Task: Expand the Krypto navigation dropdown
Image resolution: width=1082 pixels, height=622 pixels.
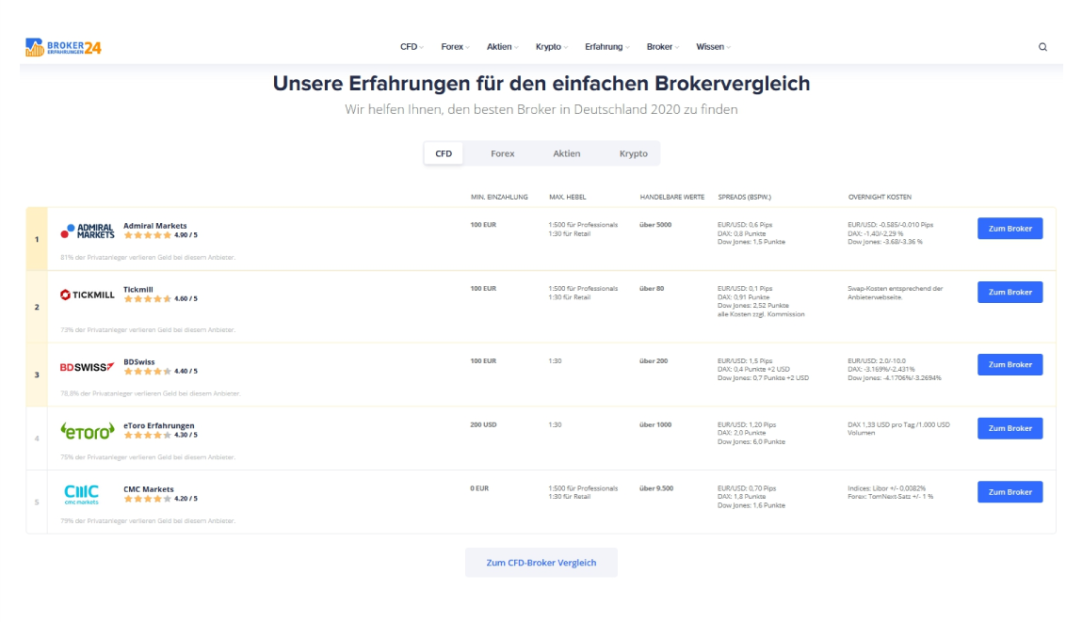Action: [551, 47]
